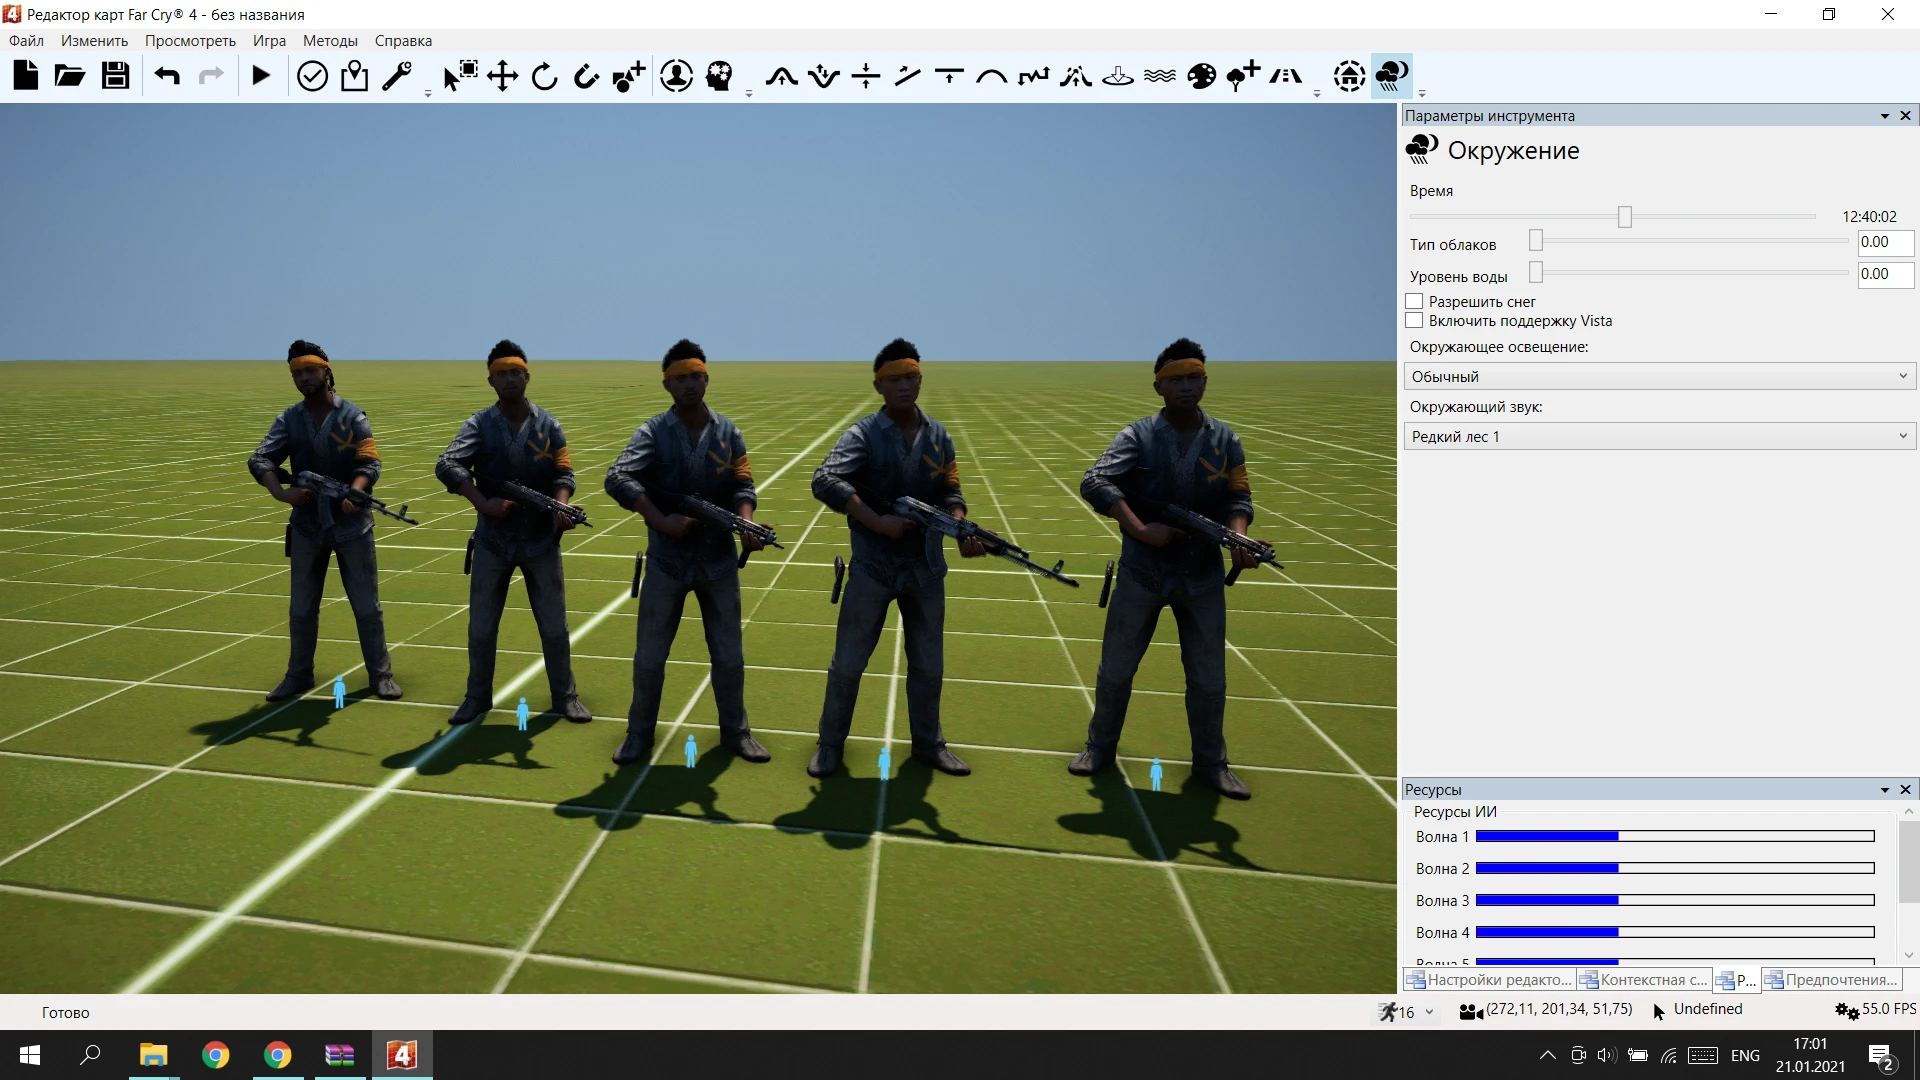The image size is (1920, 1080).
Task: Click the Validate map checkmark icon
Action: 312,76
